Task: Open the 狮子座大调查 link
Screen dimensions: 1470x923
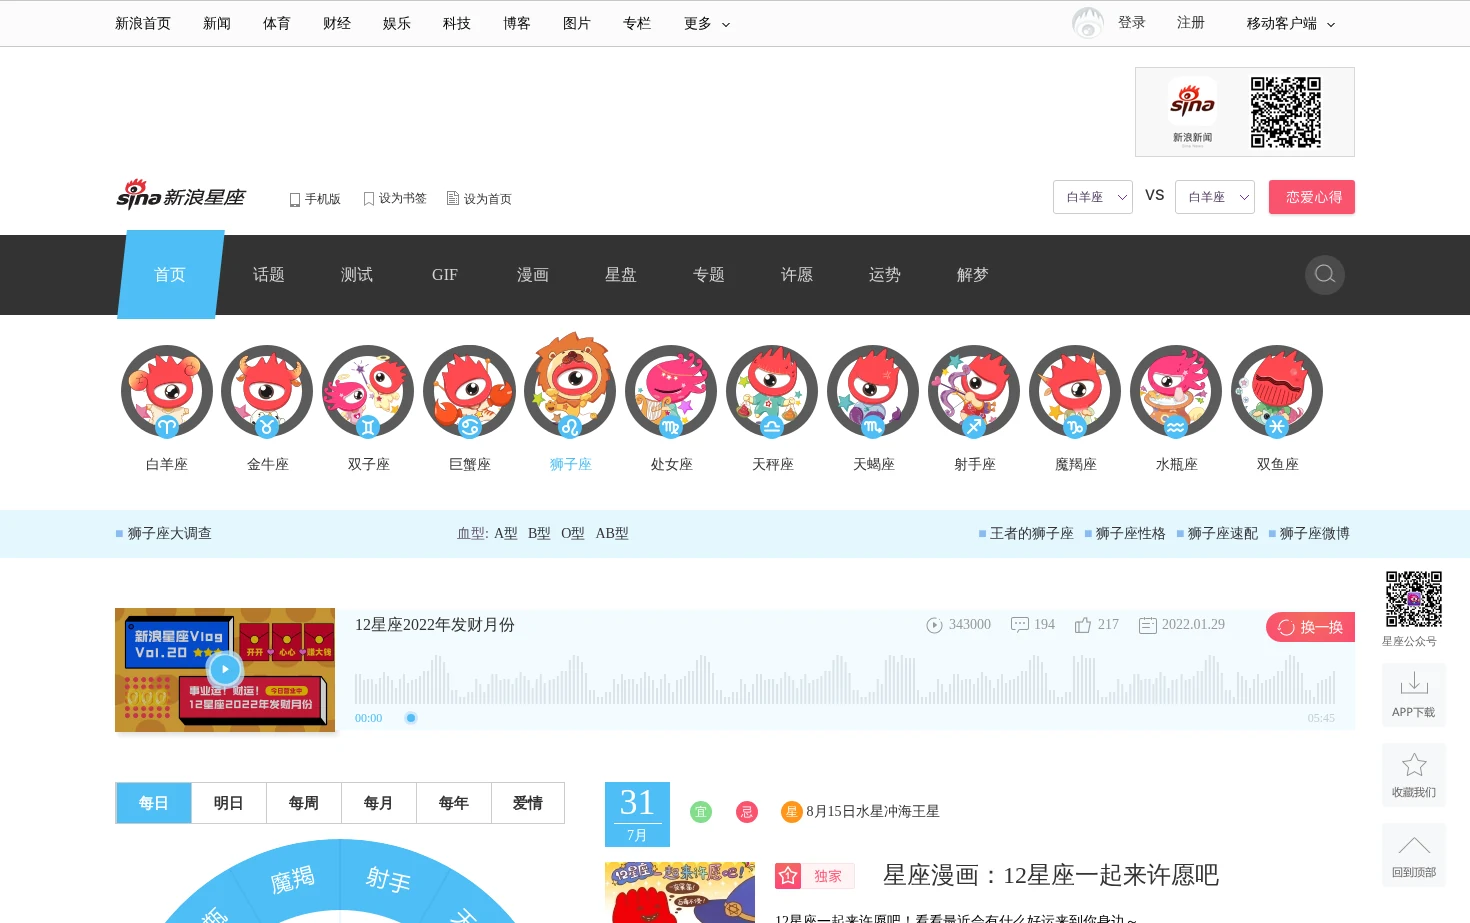Action: [169, 534]
